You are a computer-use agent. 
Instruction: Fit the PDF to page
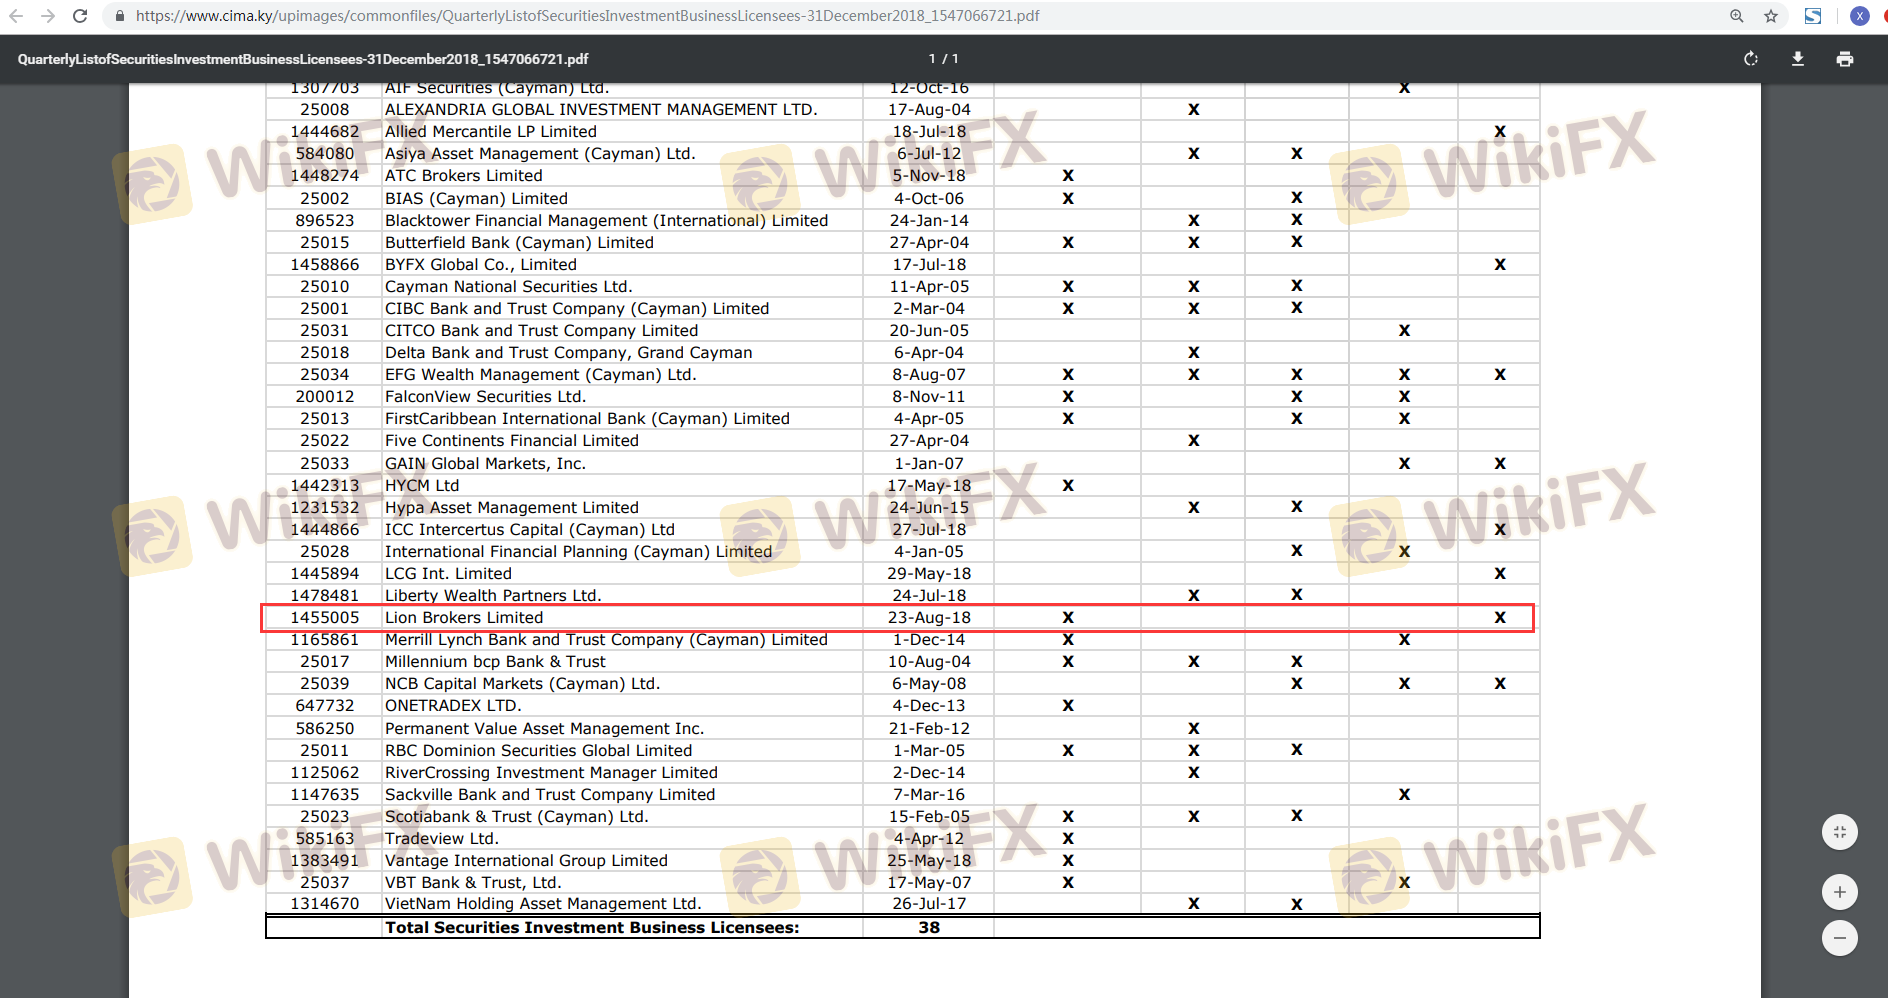1840,832
